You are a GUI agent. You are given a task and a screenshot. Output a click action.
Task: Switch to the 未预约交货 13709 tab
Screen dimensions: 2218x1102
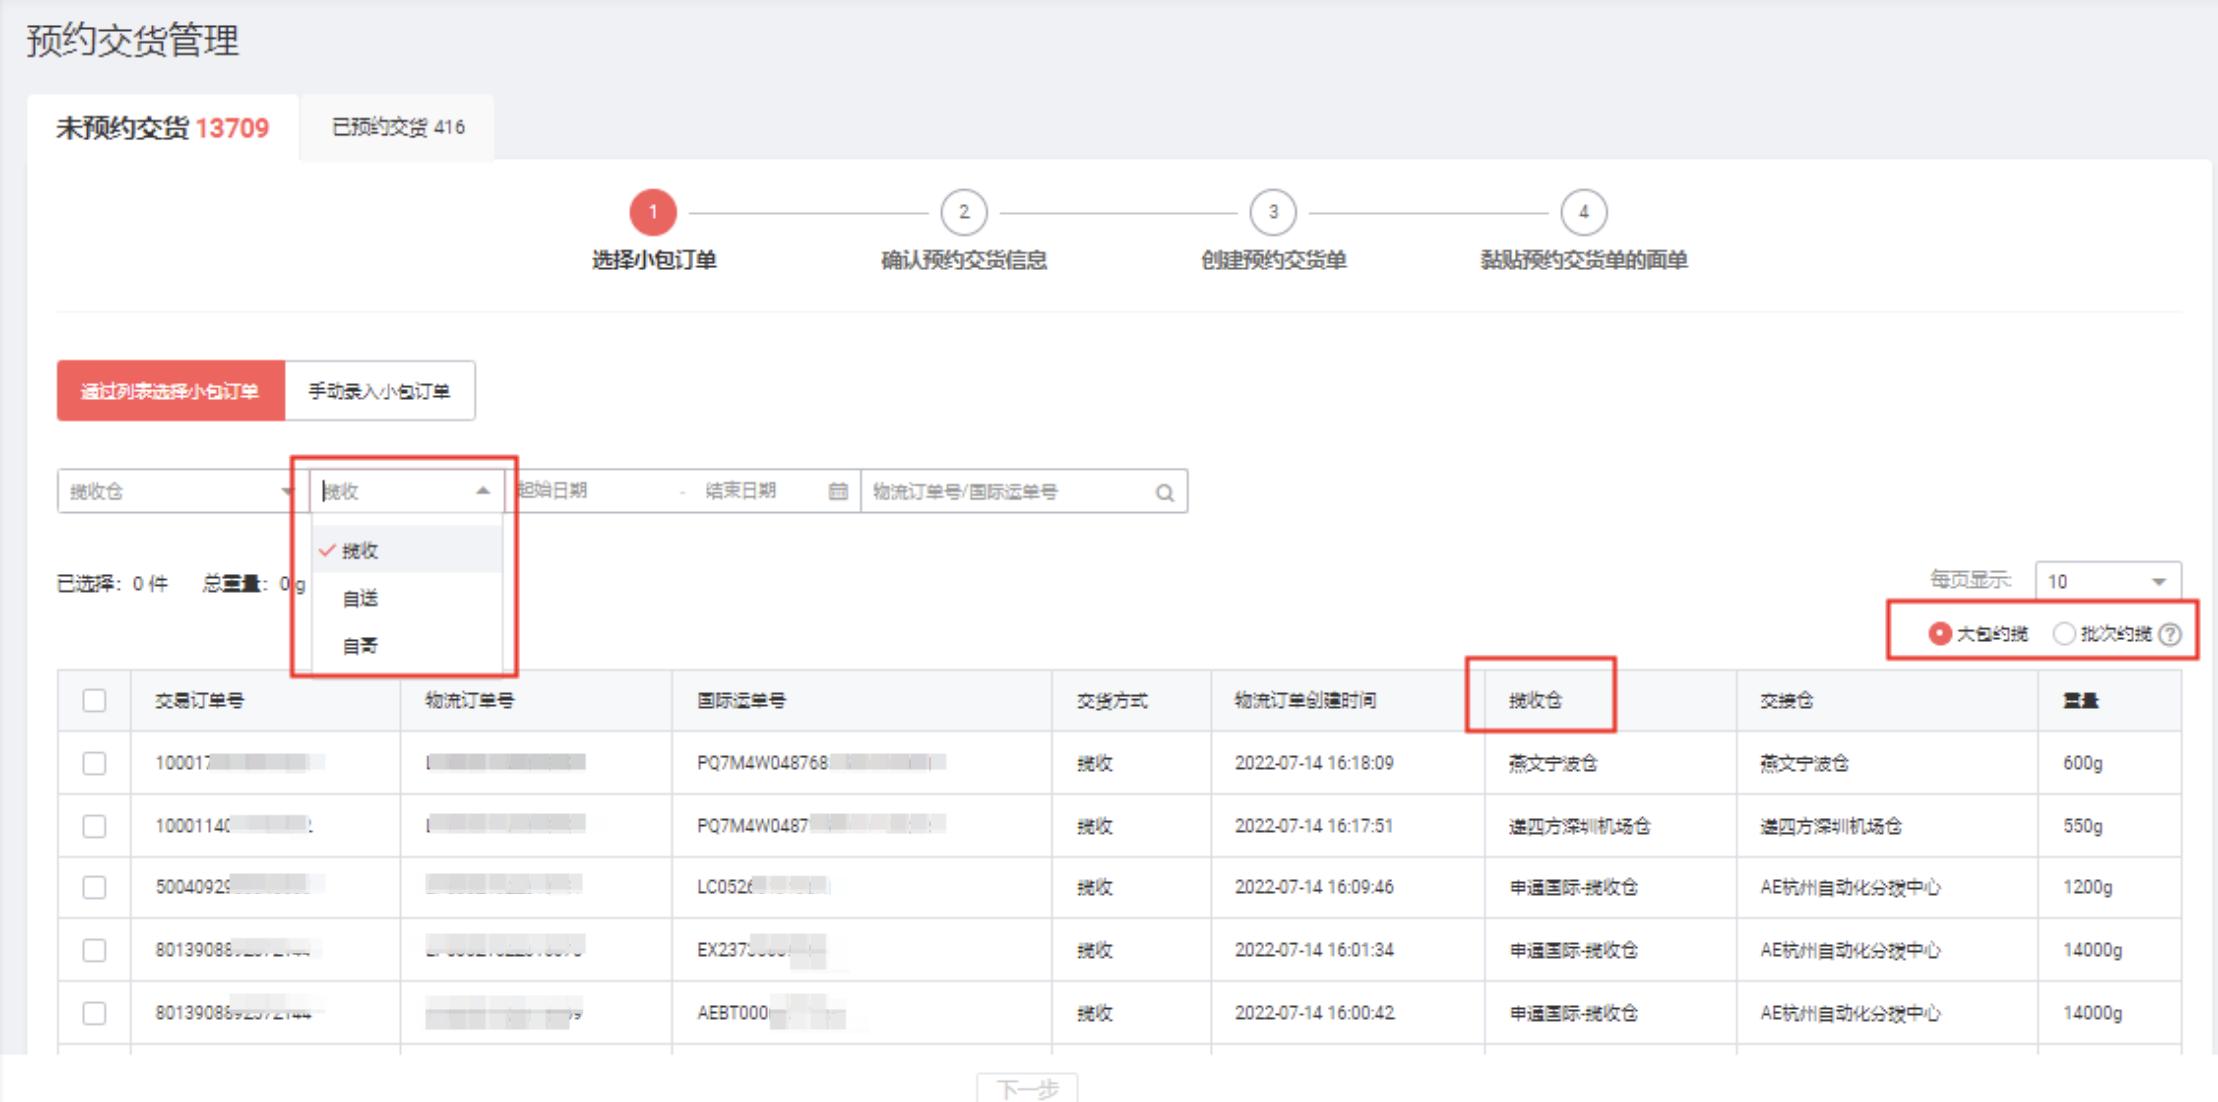pos(161,127)
